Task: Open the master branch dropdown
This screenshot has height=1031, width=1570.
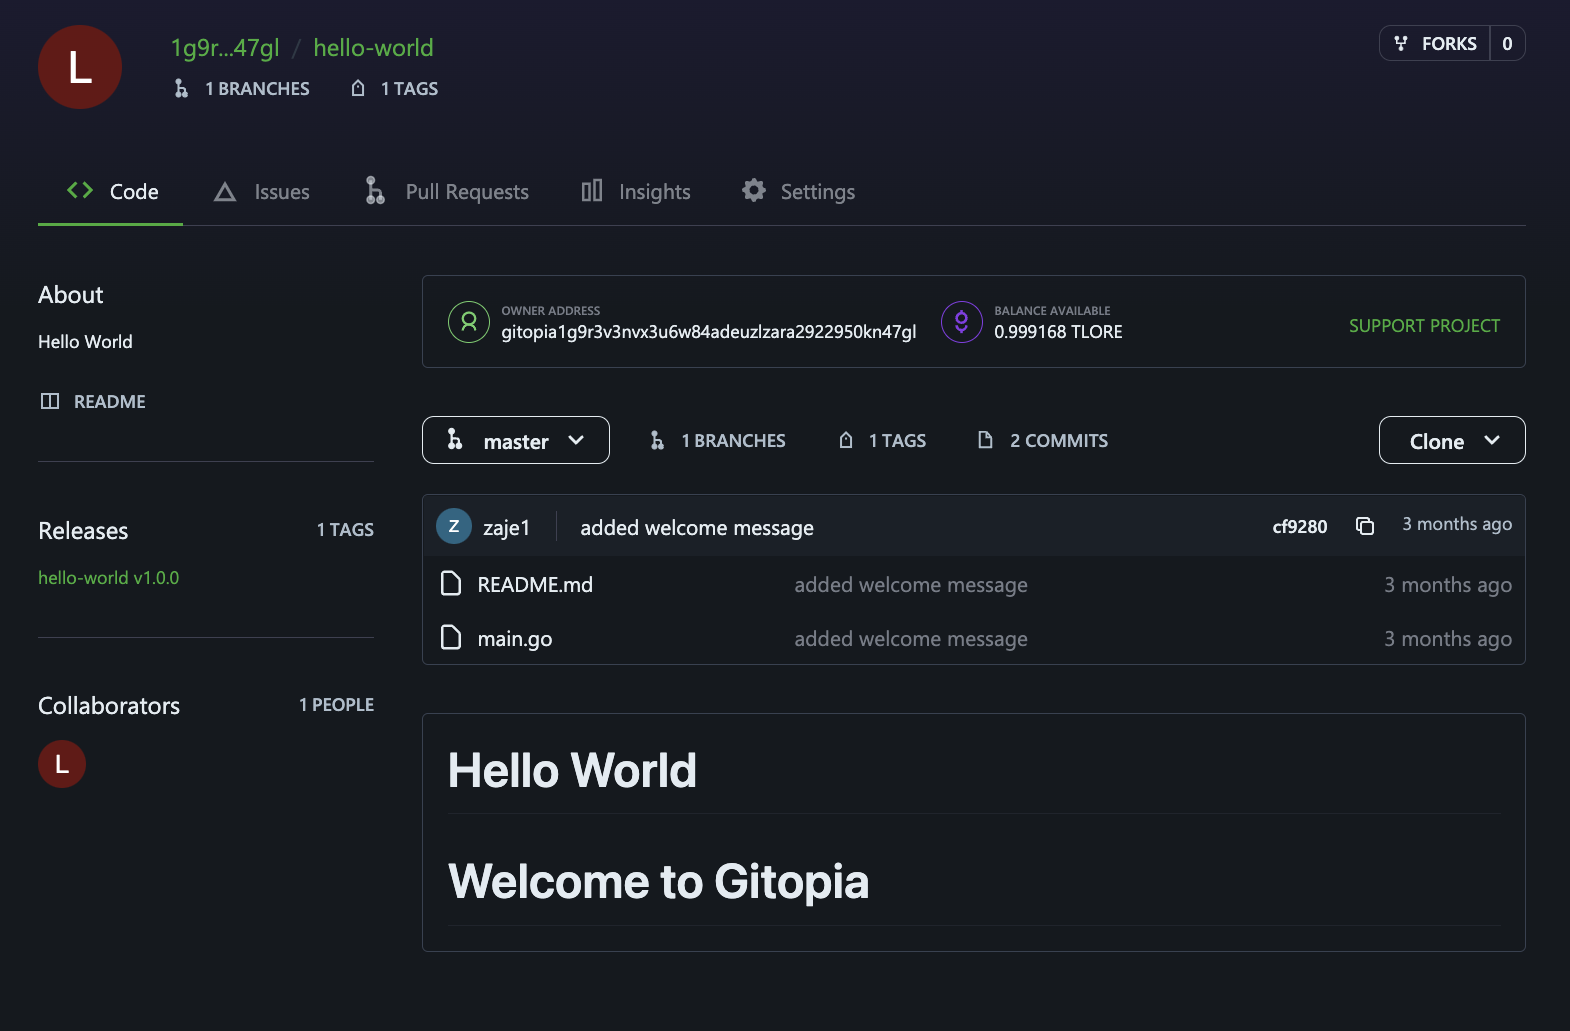Action: point(516,440)
